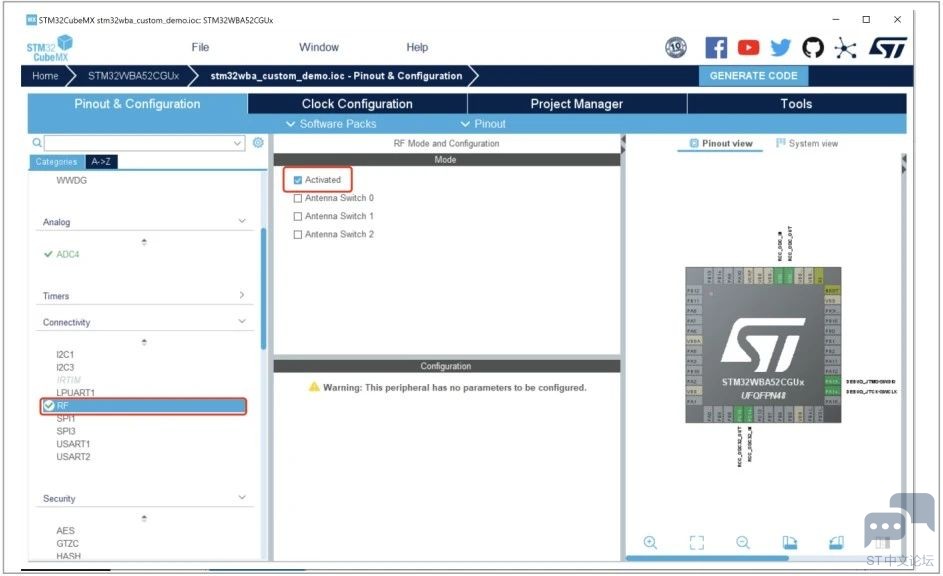Screen dimensions: 943x576
Task: Open the search field dropdown arrow
Action: coord(237,143)
